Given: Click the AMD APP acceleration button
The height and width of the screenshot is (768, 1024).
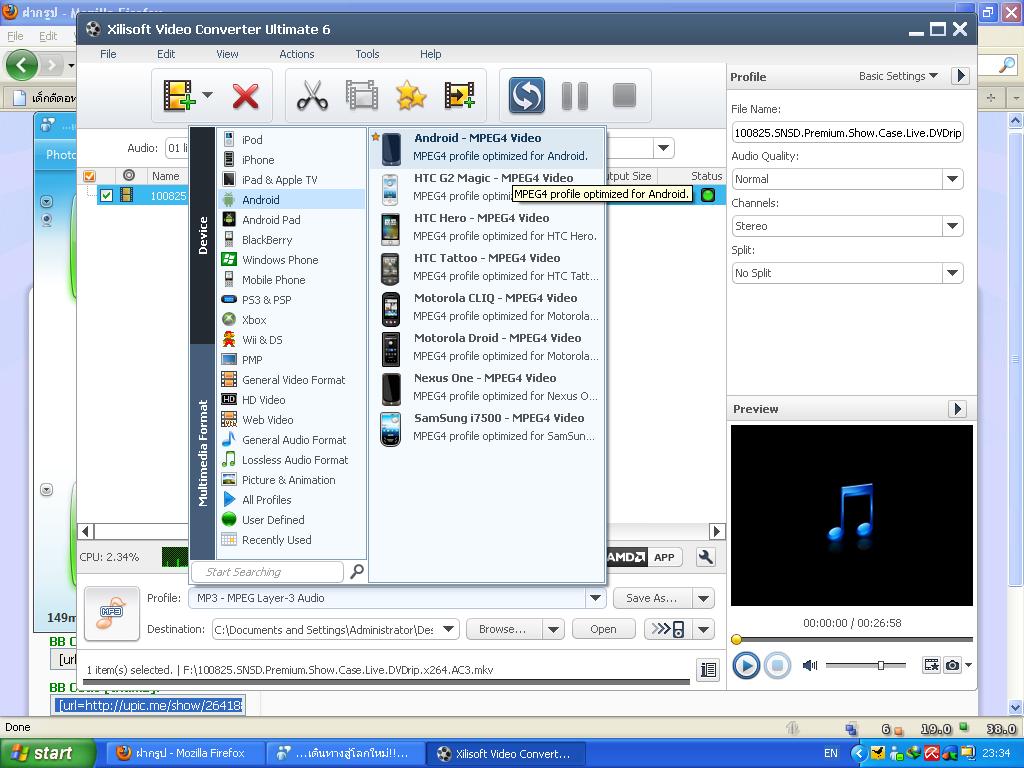Looking at the screenshot, I should [644, 557].
